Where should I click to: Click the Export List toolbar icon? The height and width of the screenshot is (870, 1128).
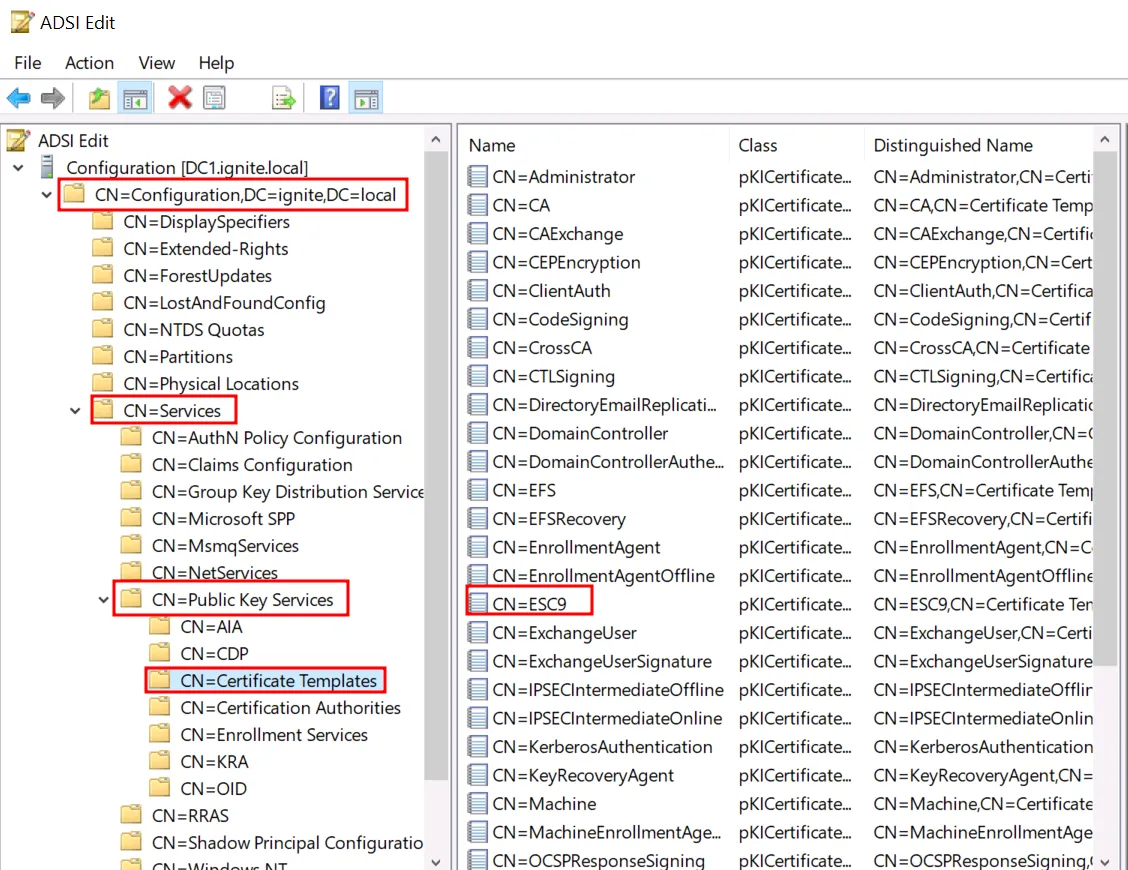click(x=285, y=98)
